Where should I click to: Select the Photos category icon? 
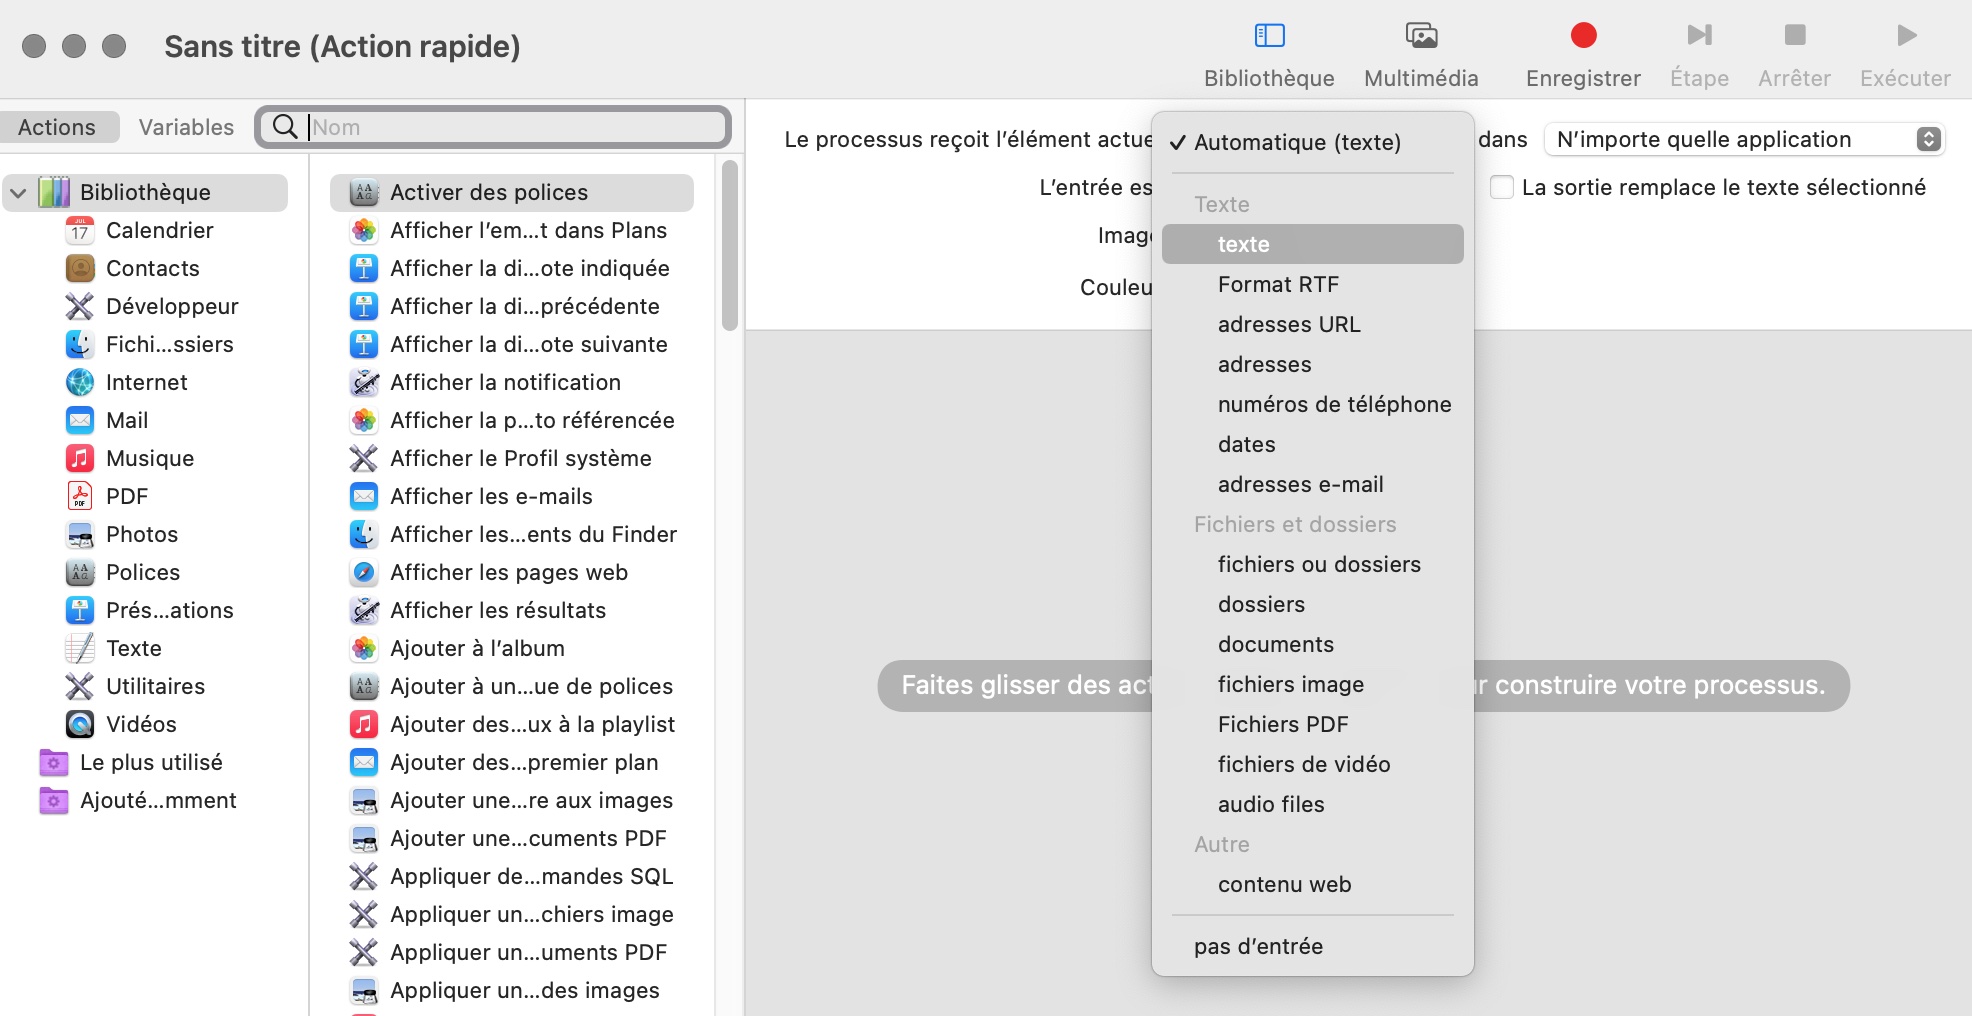coord(80,535)
